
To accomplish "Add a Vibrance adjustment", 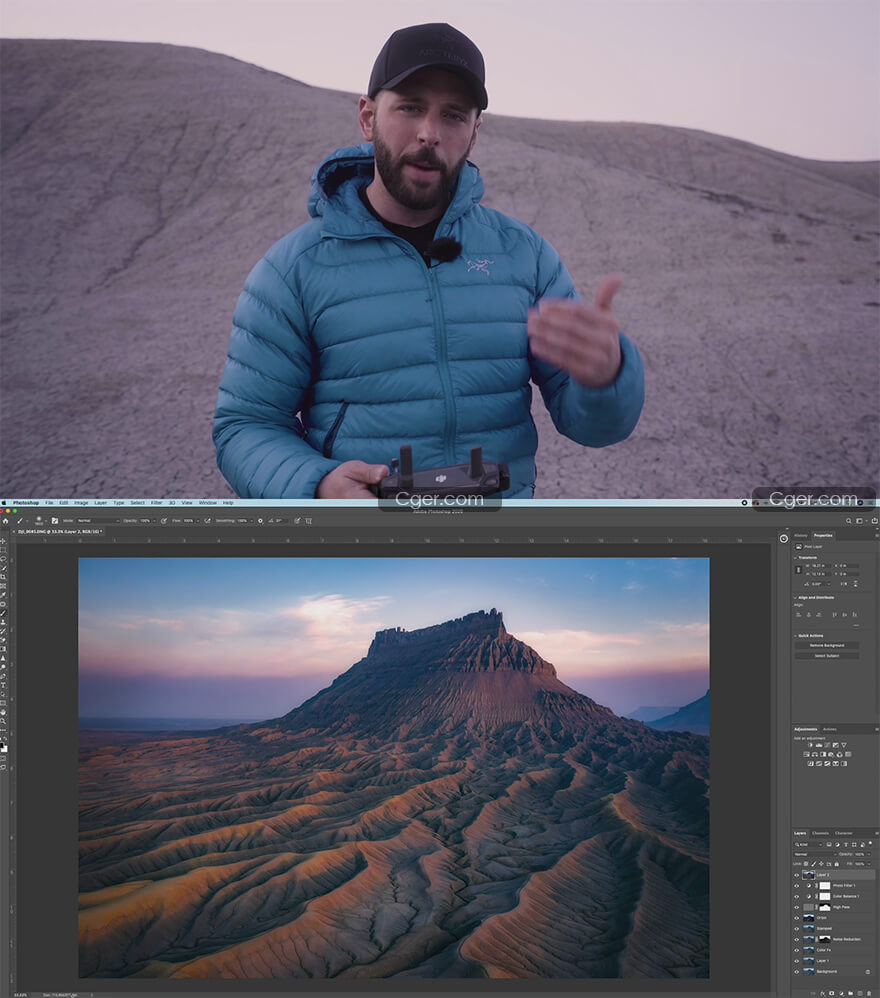I will point(844,745).
